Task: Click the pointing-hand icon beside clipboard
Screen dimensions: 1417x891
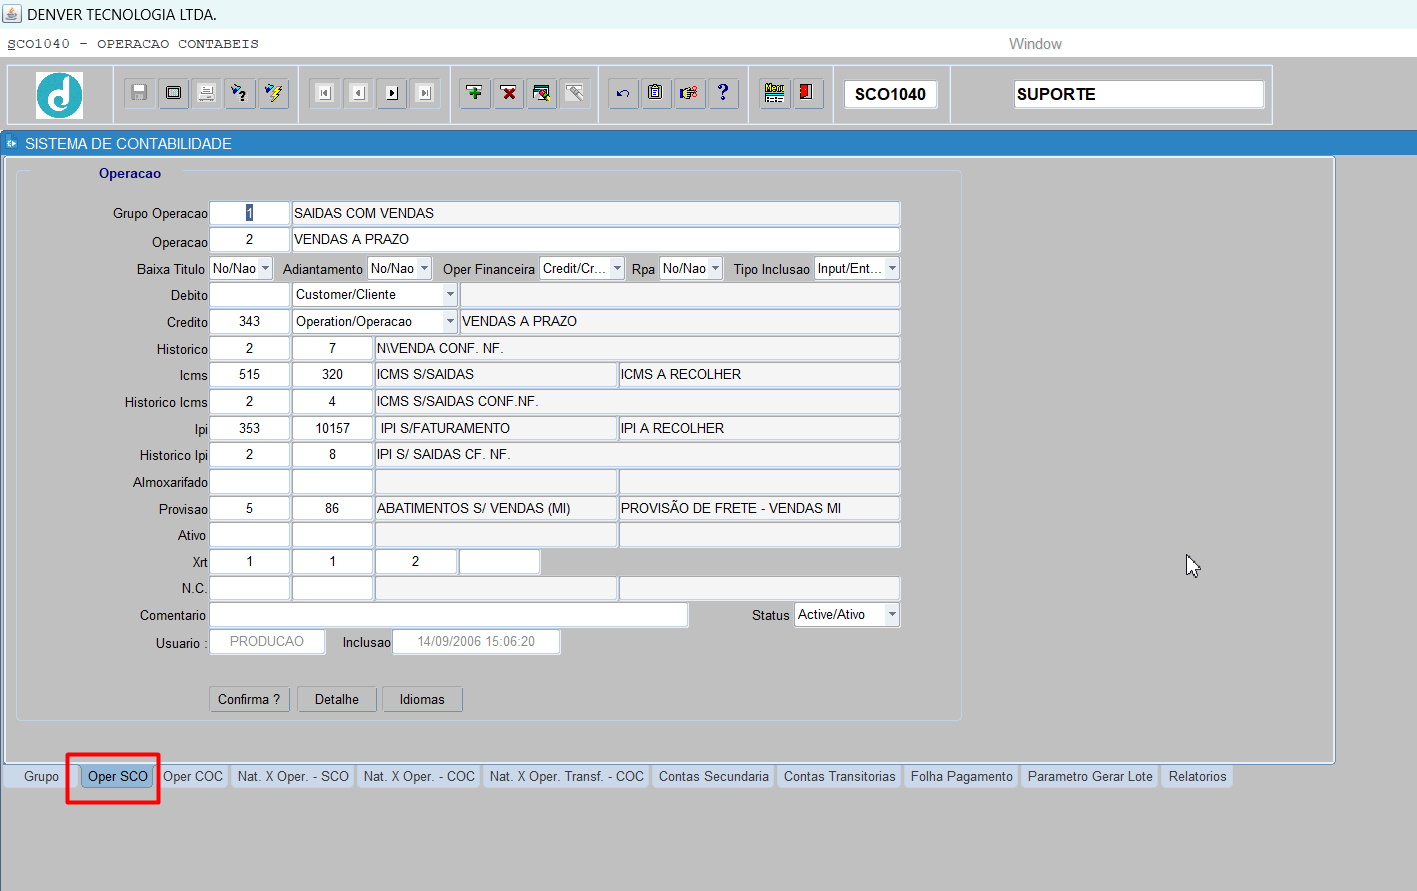Action: (689, 93)
